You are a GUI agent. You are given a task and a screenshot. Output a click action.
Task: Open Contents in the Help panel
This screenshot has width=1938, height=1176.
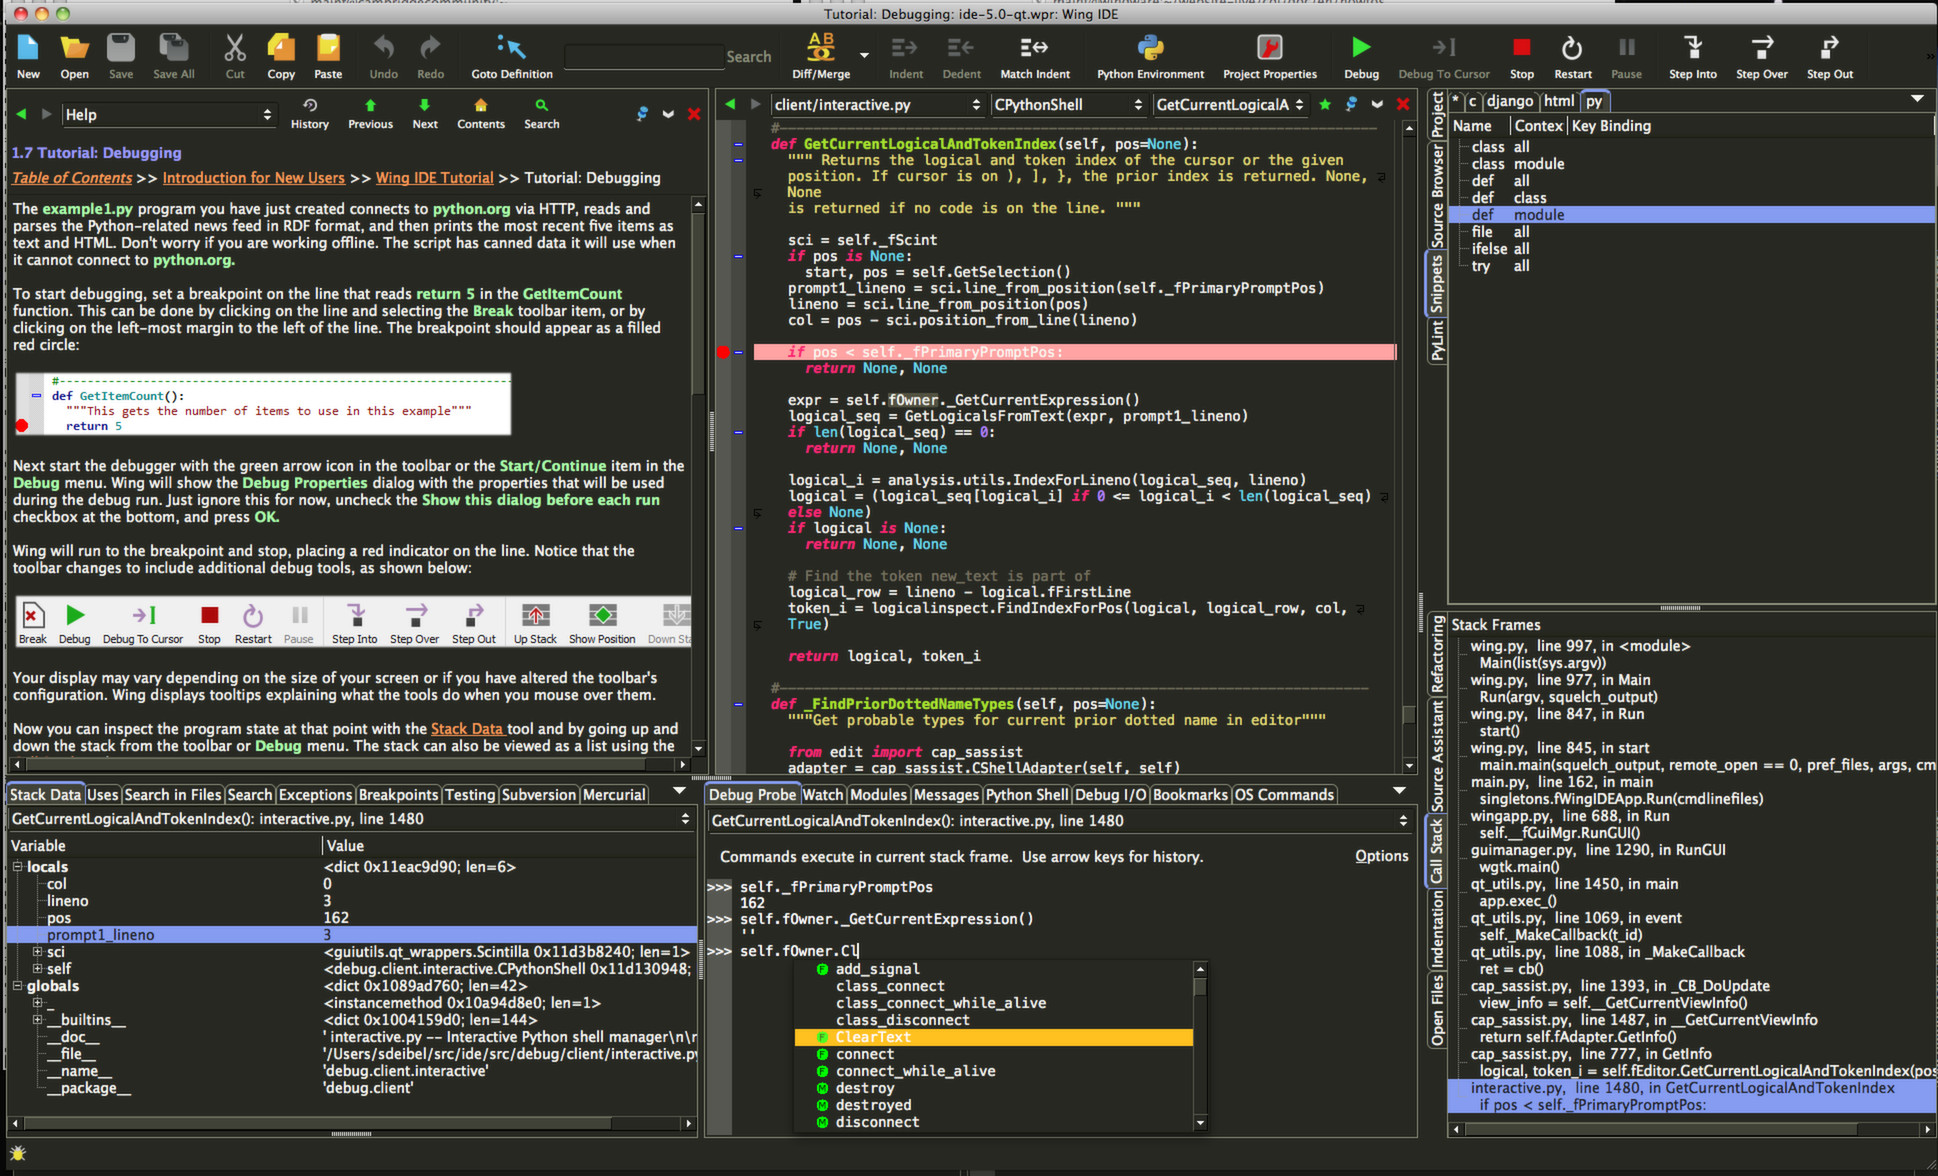point(480,108)
